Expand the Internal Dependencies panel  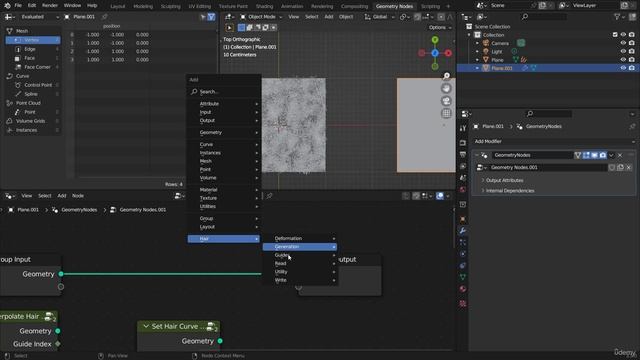509,191
